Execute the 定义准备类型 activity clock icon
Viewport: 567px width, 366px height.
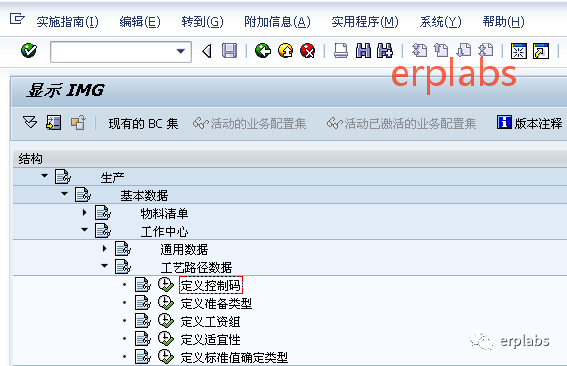point(166,303)
